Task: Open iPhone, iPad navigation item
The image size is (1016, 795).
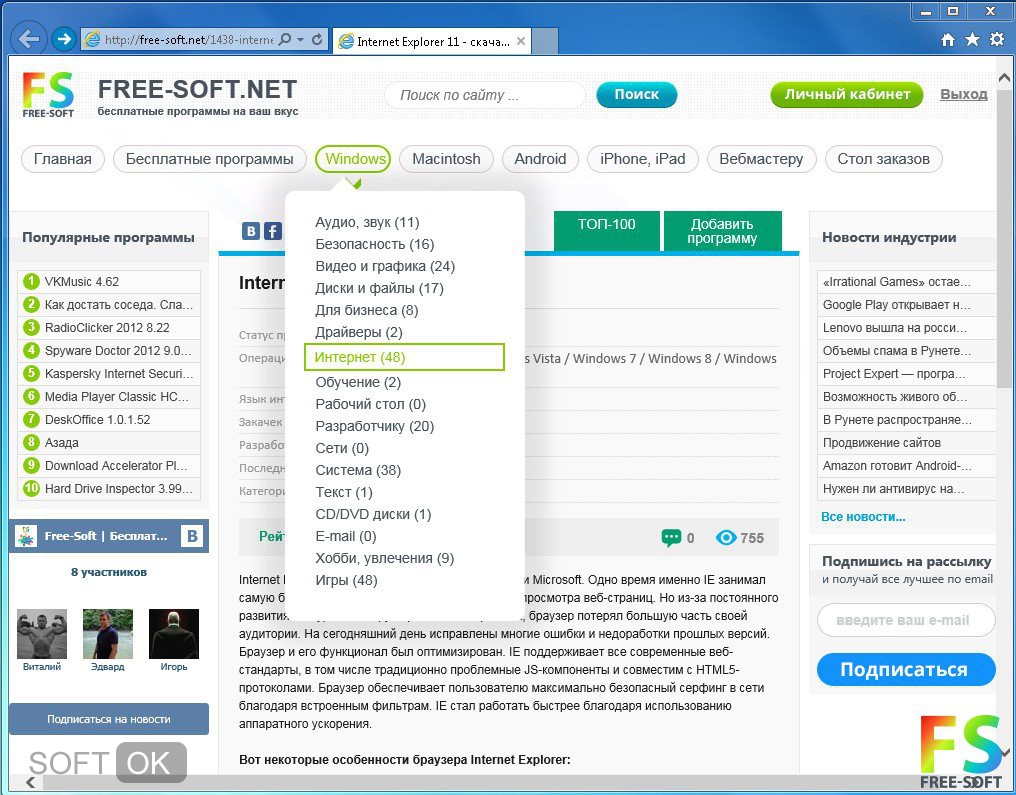Action: click(x=643, y=159)
